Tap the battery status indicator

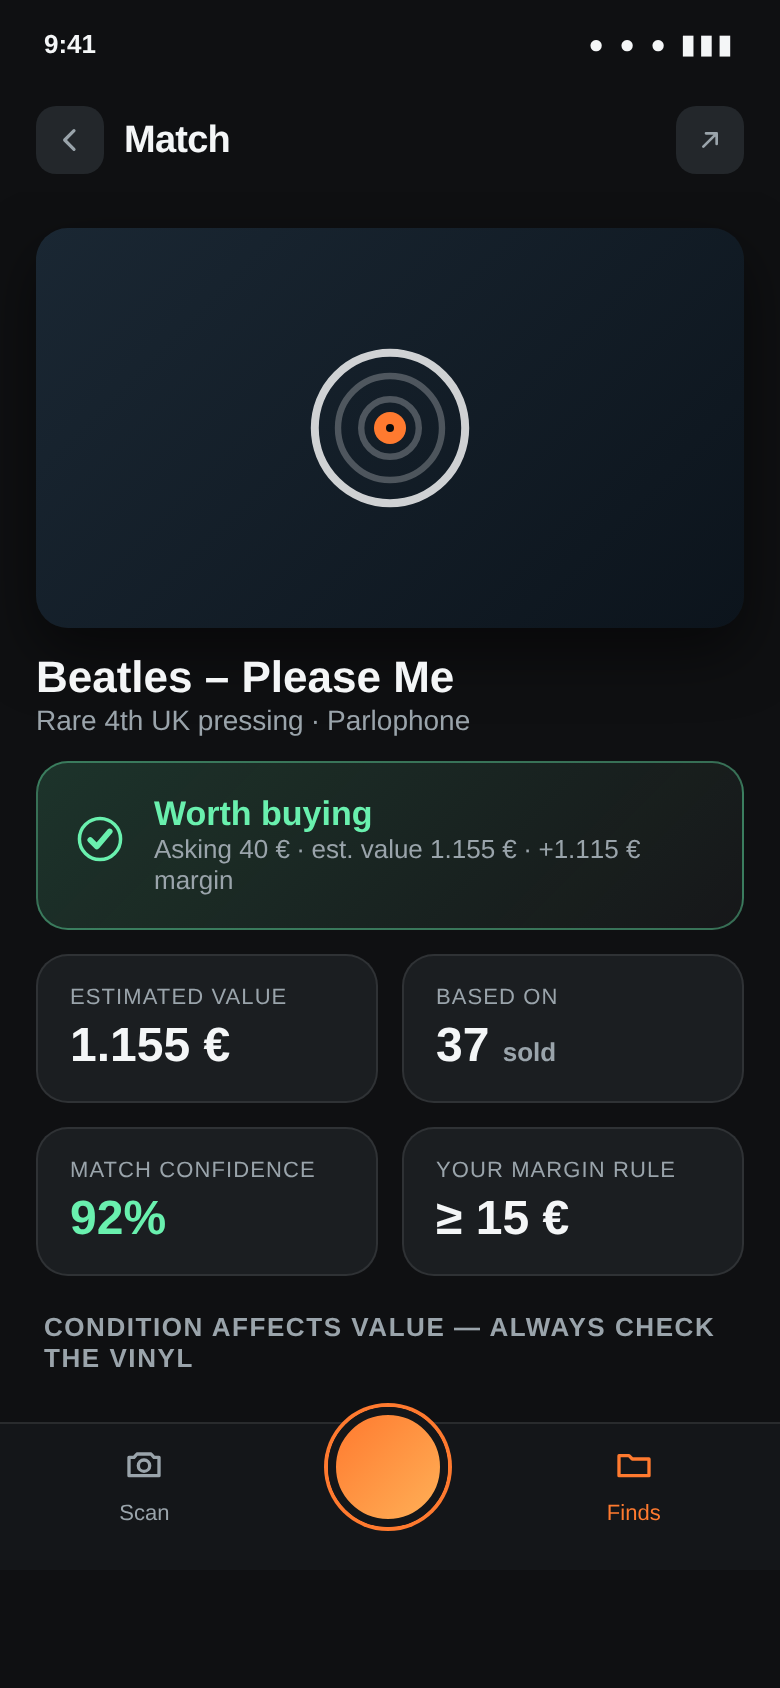707,46
